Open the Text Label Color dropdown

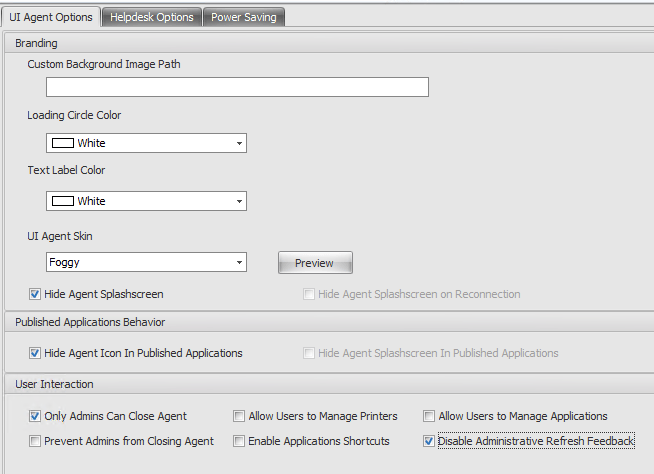pos(146,201)
